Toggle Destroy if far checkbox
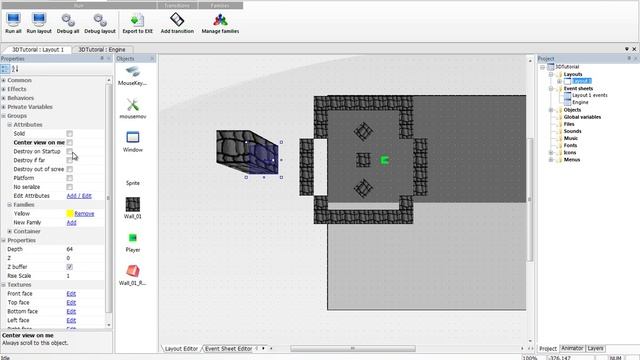This screenshot has width=640, height=360. tap(69, 160)
